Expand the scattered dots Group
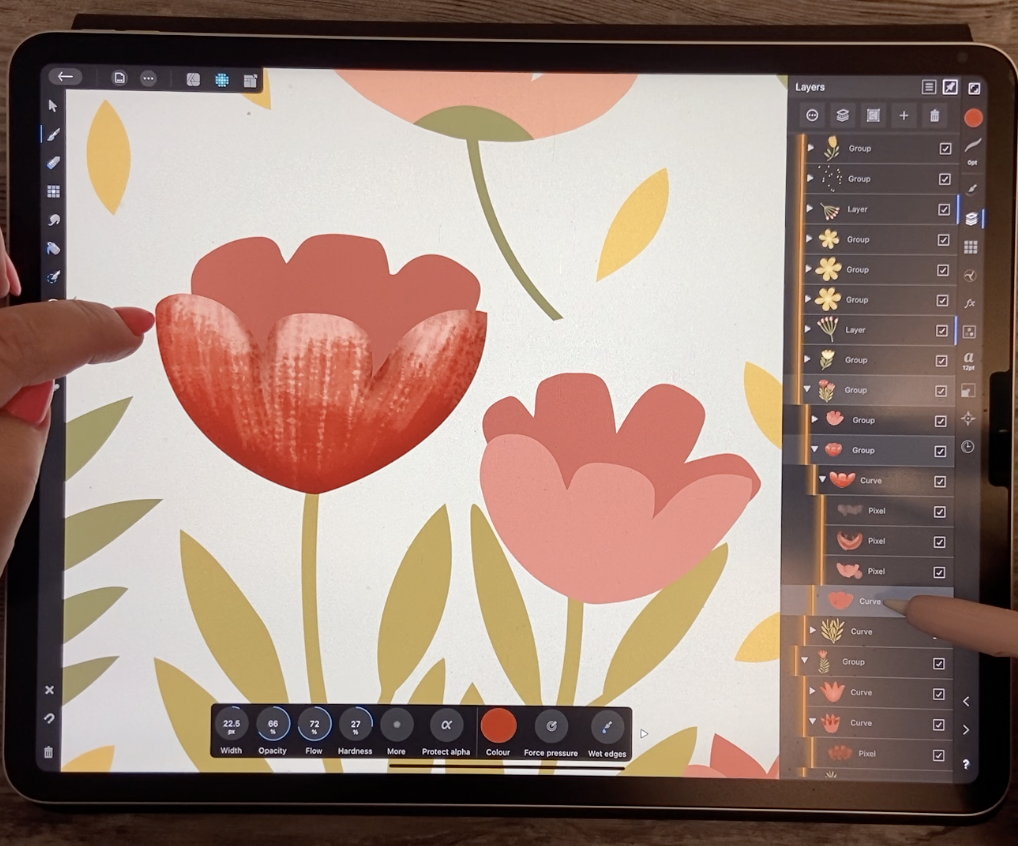 click(810, 177)
